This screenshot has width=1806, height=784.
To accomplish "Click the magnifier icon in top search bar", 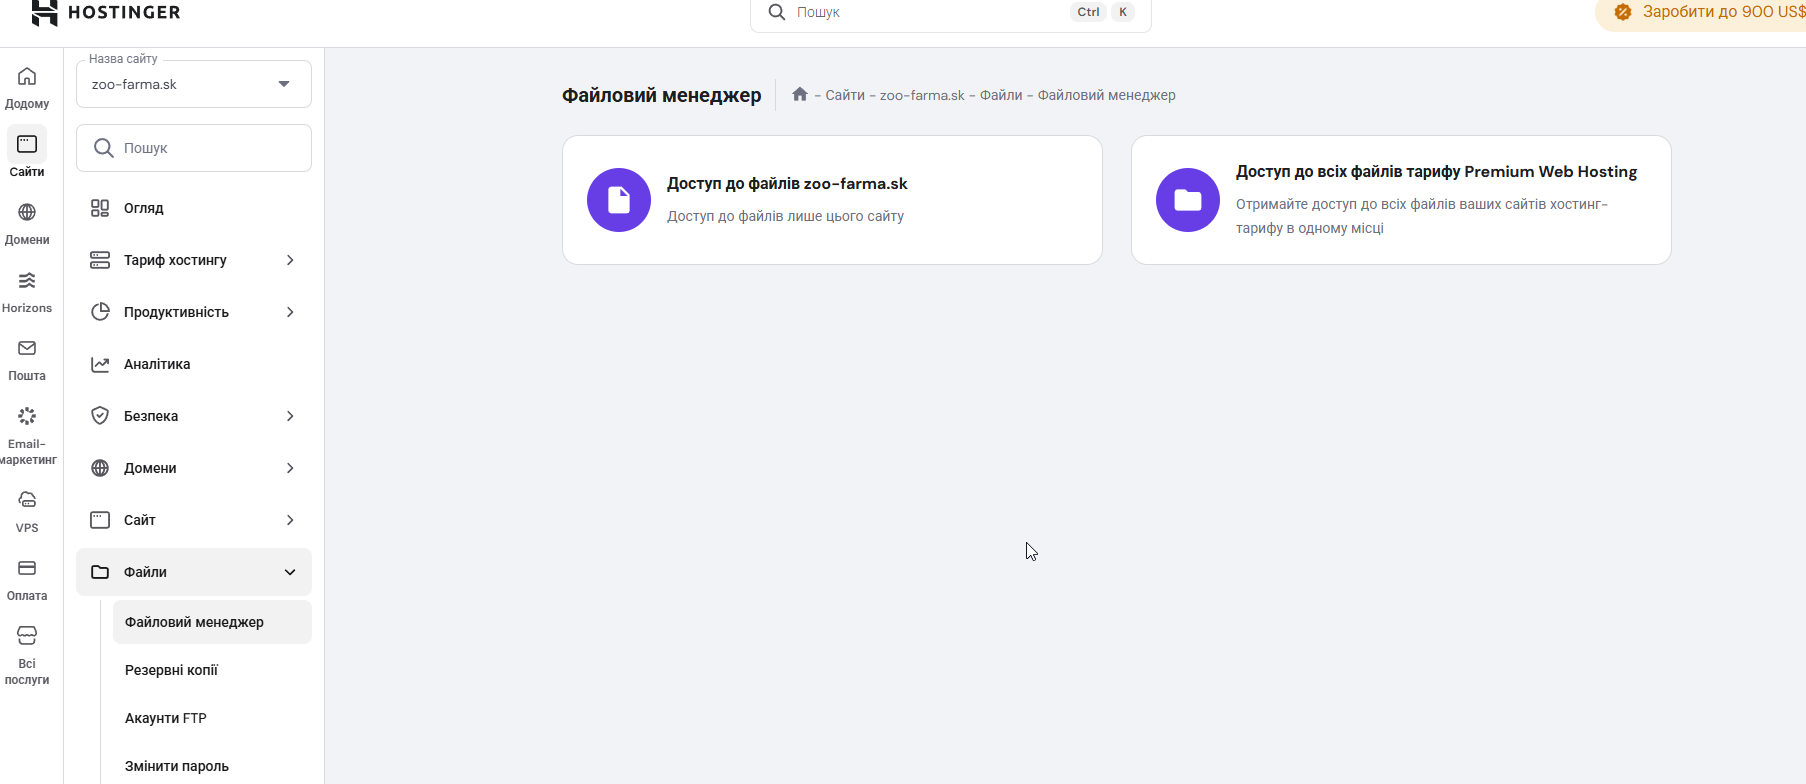I will [x=777, y=12].
